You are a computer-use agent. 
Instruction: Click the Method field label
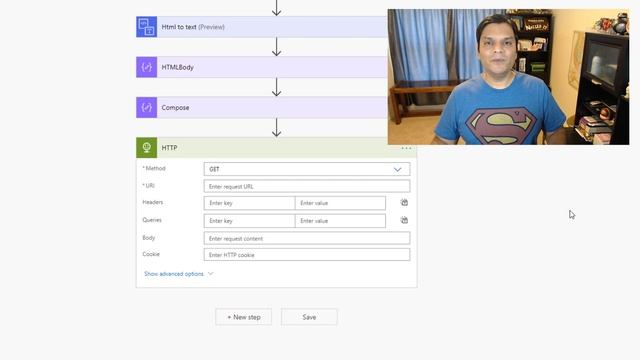pyautogui.click(x=154, y=168)
